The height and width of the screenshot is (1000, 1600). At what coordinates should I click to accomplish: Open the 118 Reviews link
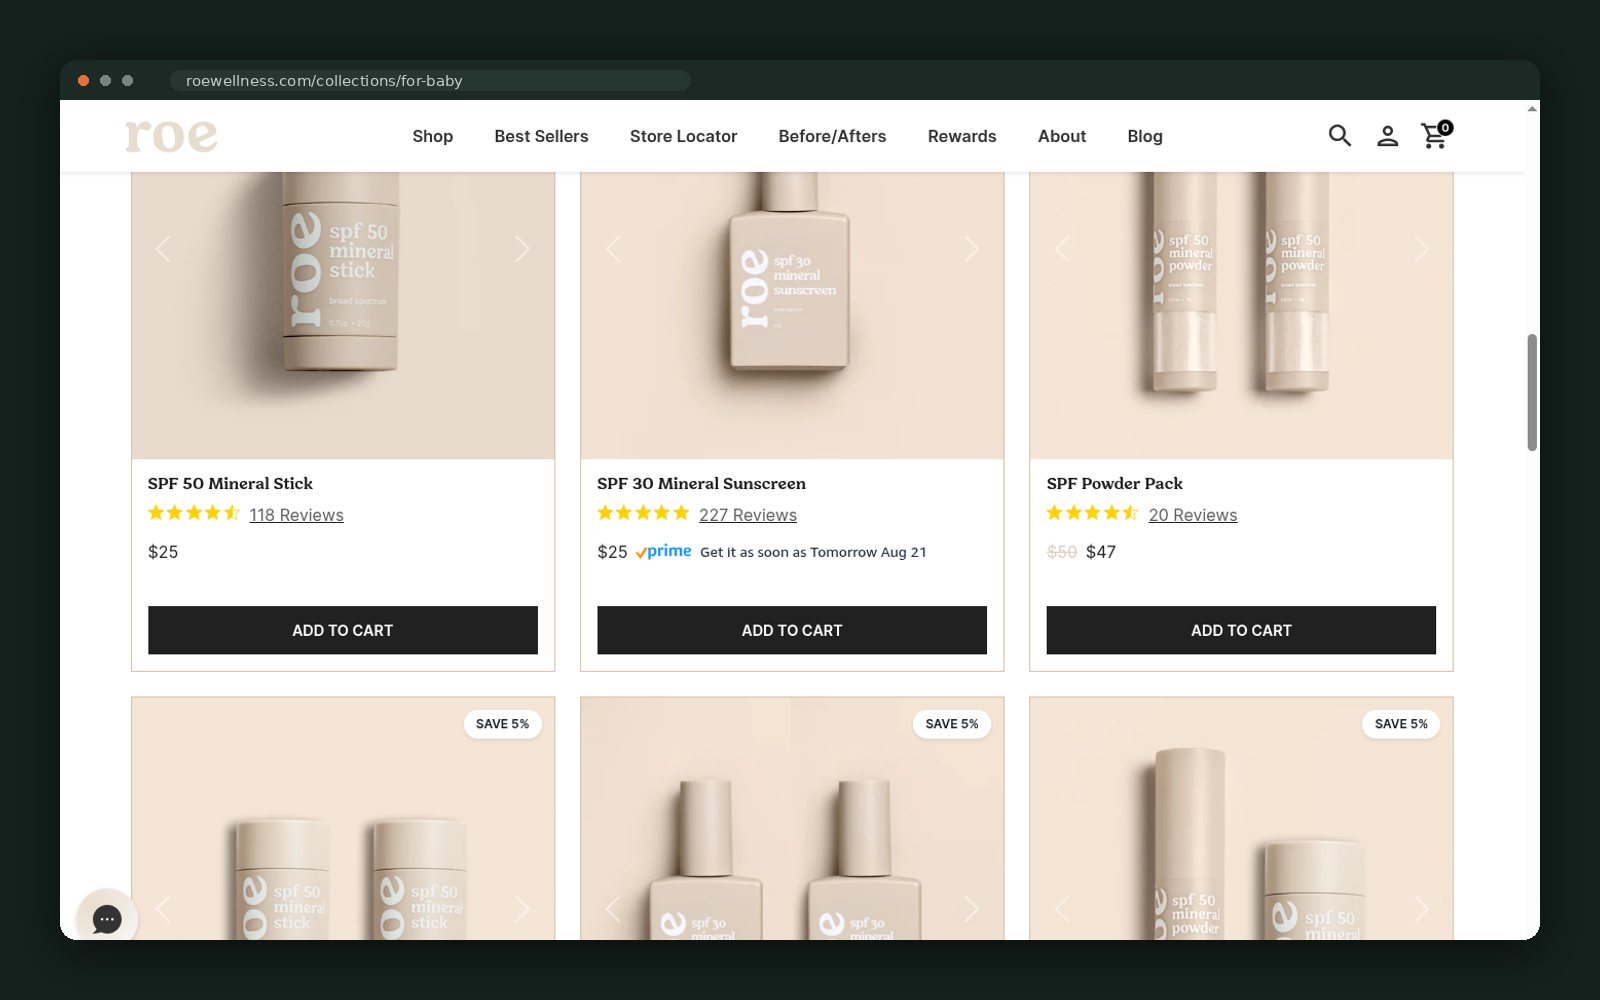click(x=296, y=515)
